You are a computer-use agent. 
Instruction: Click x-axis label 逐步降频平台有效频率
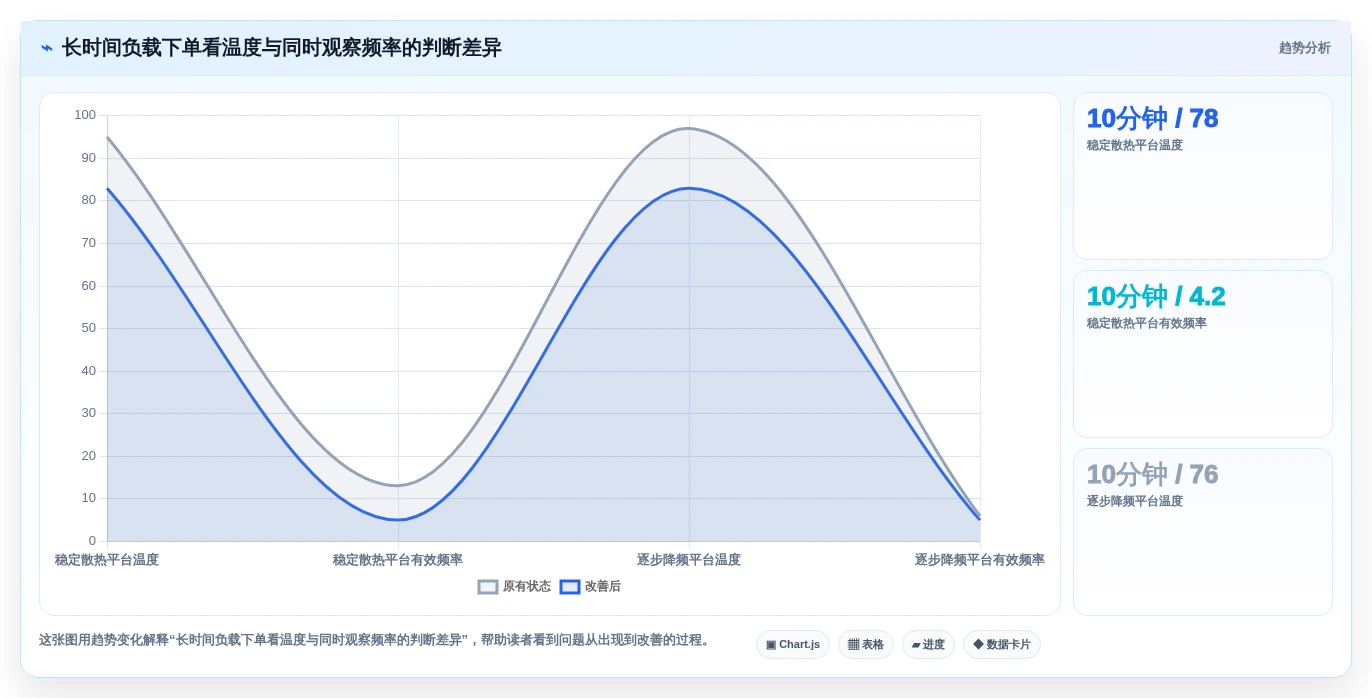pos(980,560)
